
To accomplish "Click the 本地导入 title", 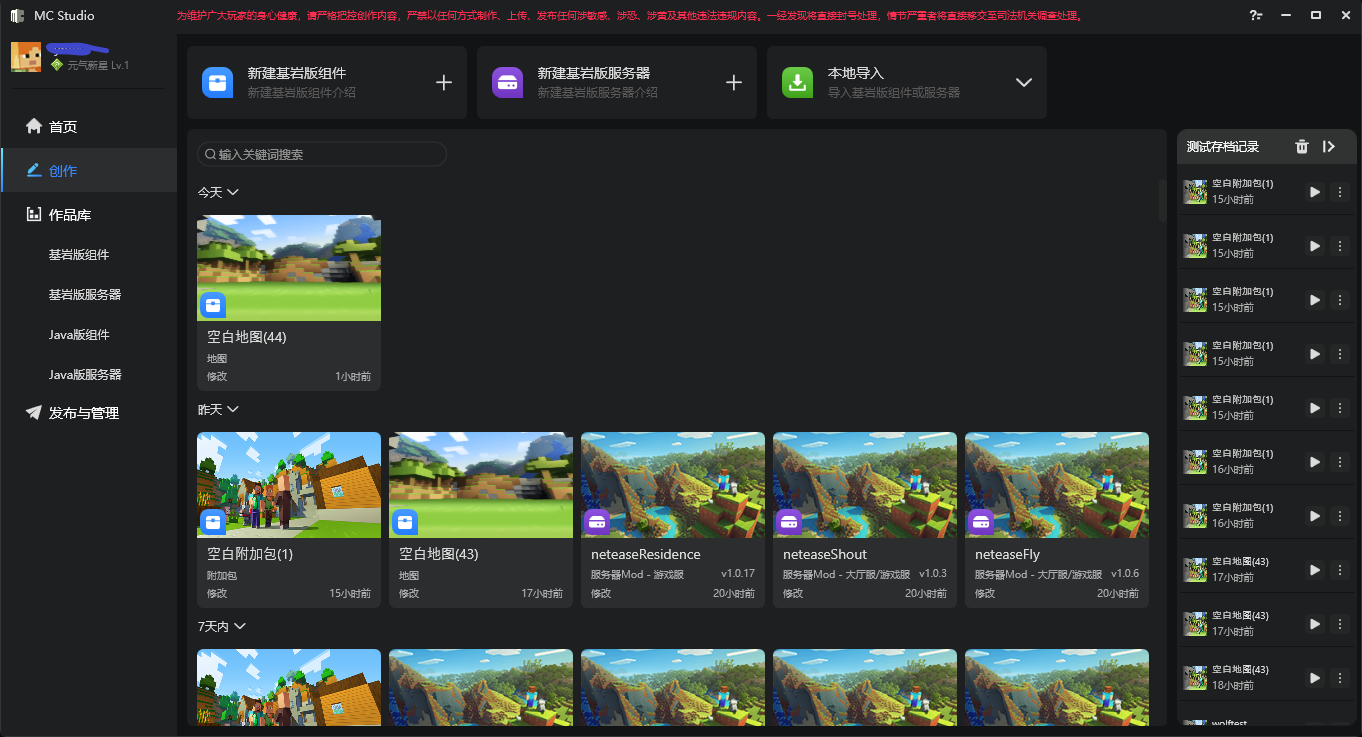I will pos(856,74).
